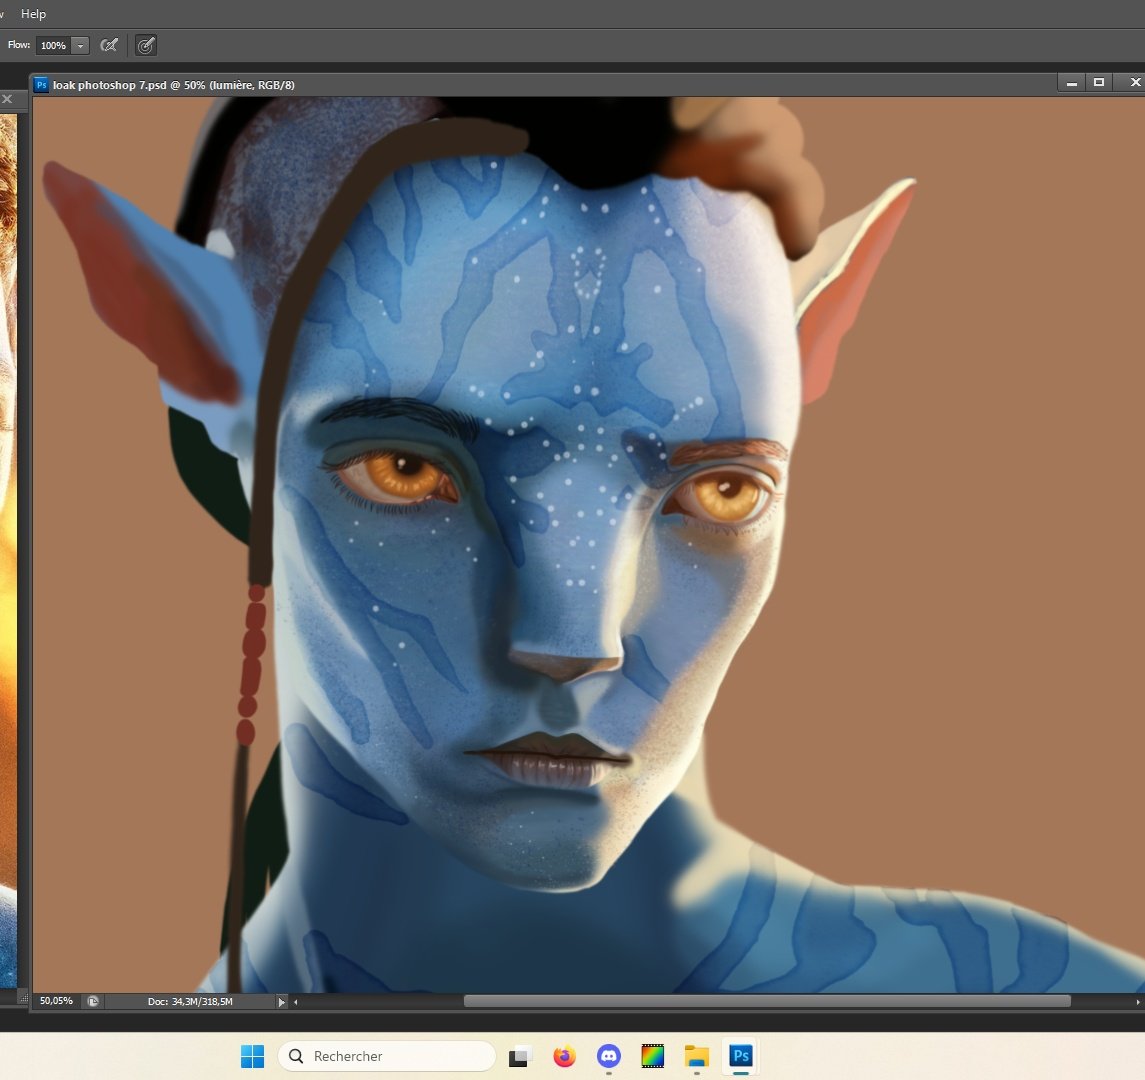Toggle tablet pressure controls size icon
The image size is (1145, 1080).
(146, 45)
